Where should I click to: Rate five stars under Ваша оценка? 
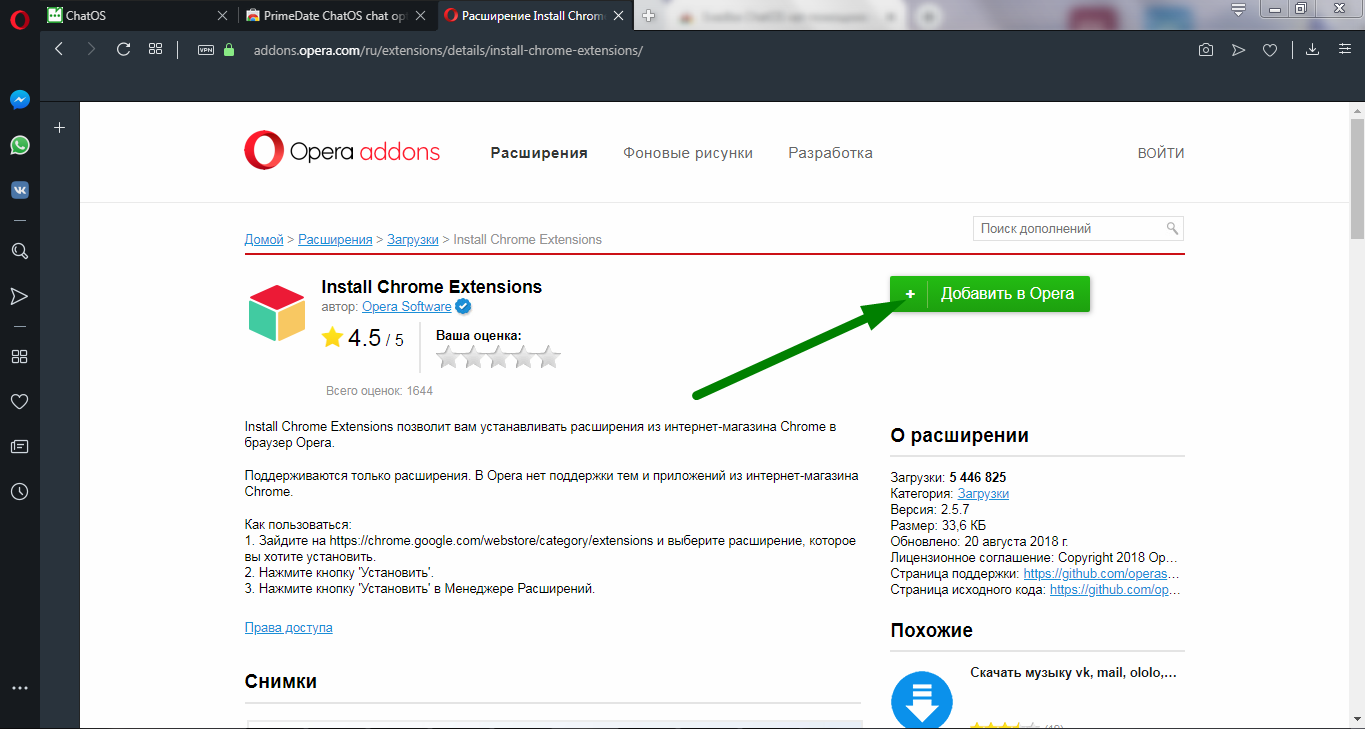pyautogui.click(x=549, y=357)
